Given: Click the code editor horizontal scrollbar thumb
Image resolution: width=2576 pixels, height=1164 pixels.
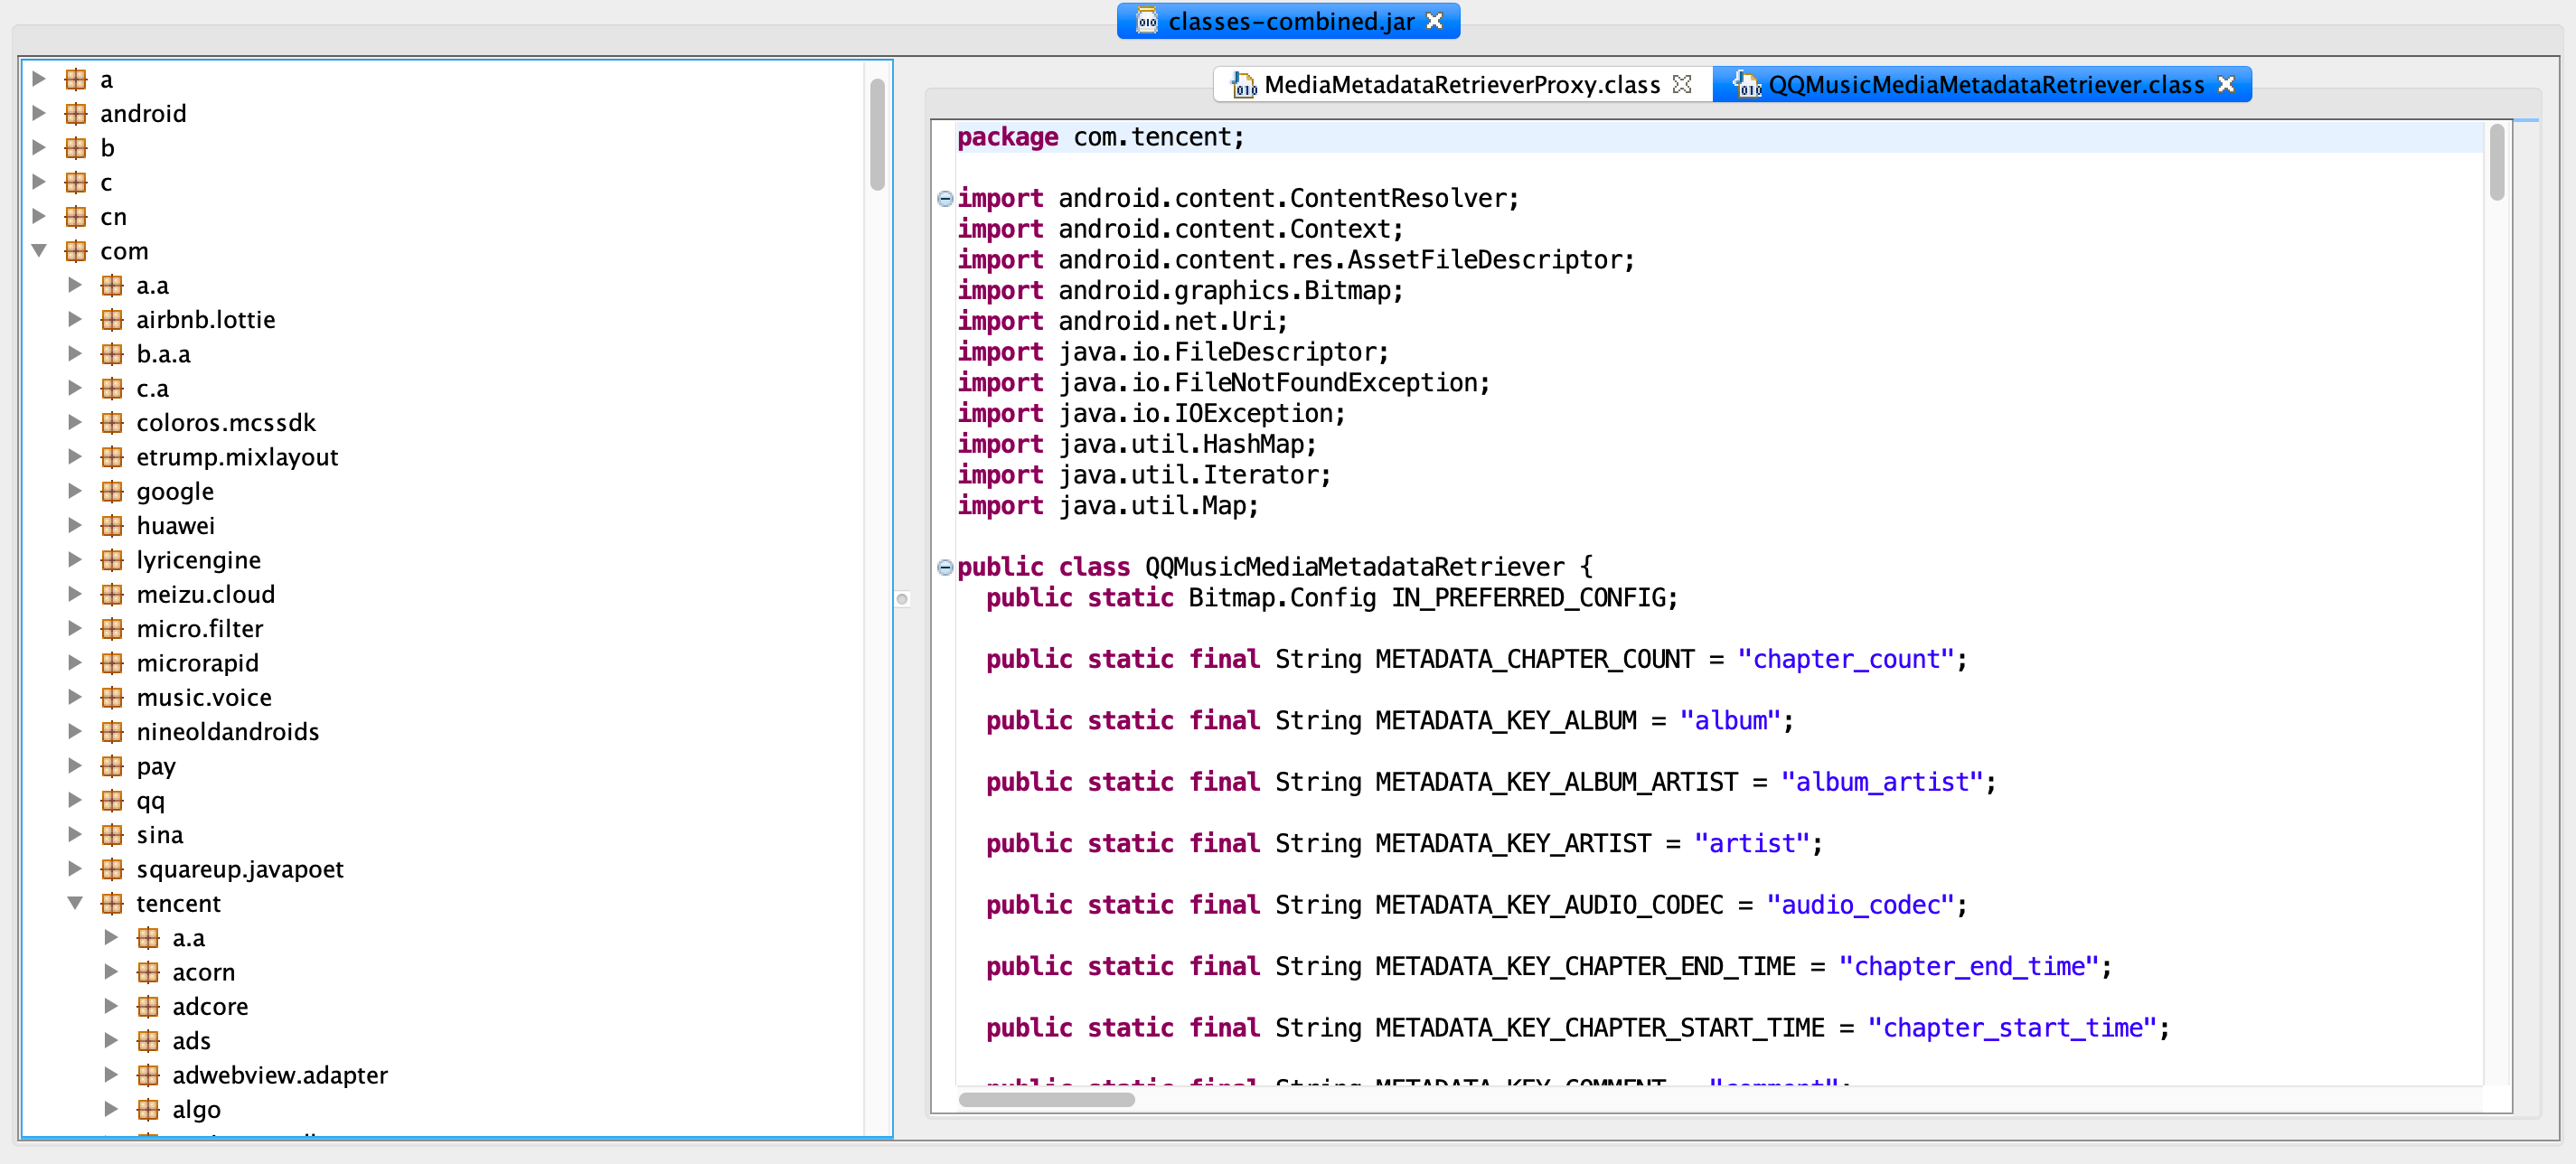Looking at the screenshot, I should [x=1046, y=1100].
